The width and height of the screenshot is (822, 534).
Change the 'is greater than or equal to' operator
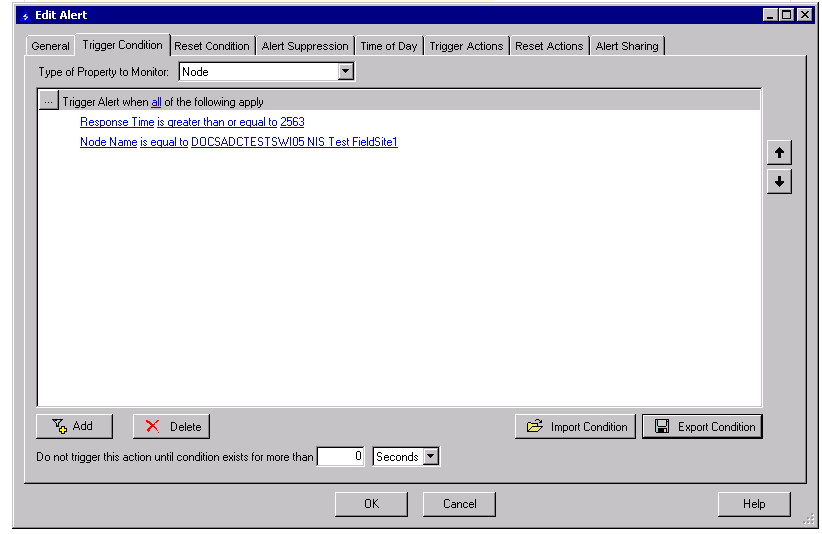click(217, 122)
